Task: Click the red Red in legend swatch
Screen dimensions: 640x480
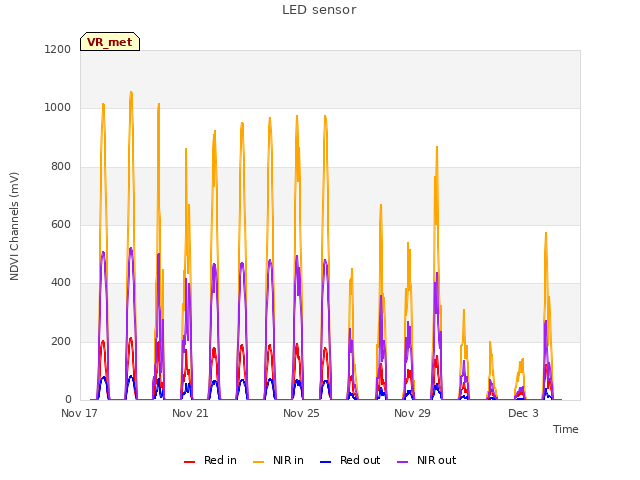Action: click(189, 462)
